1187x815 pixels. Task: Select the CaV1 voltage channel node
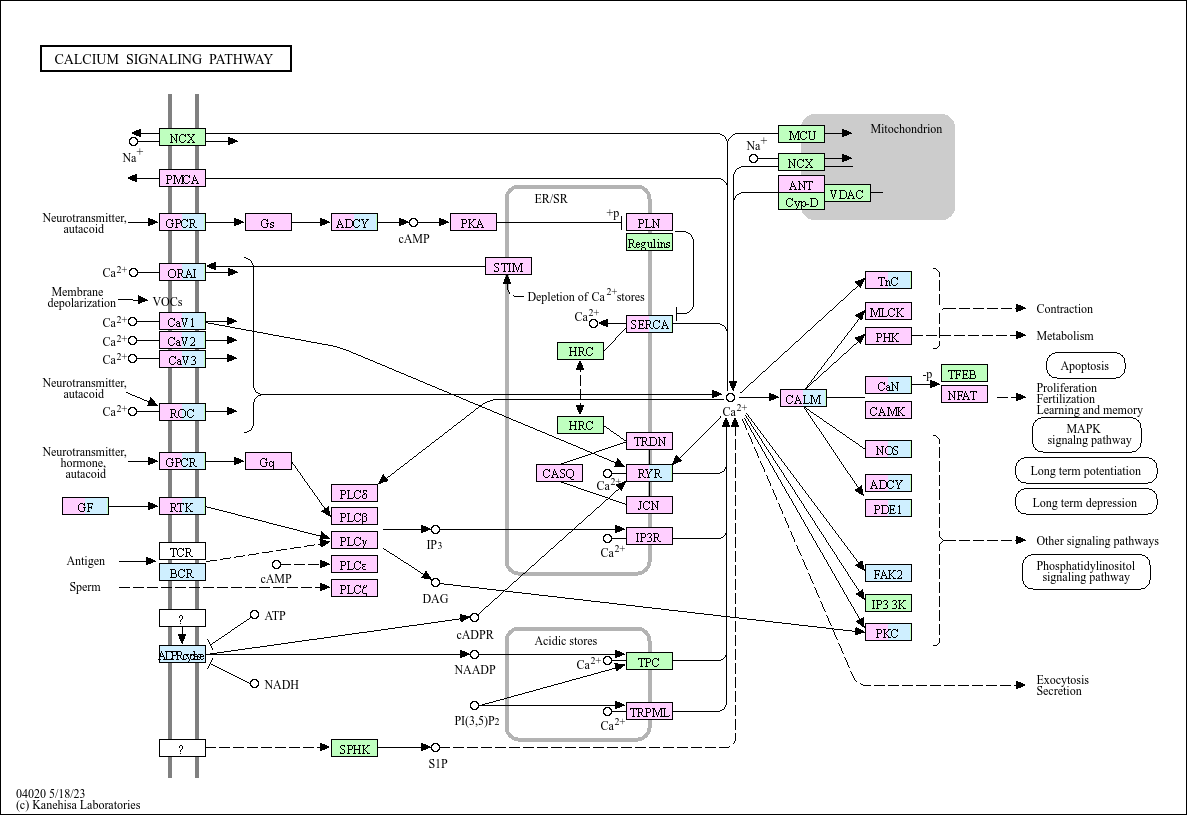(x=182, y=322)
